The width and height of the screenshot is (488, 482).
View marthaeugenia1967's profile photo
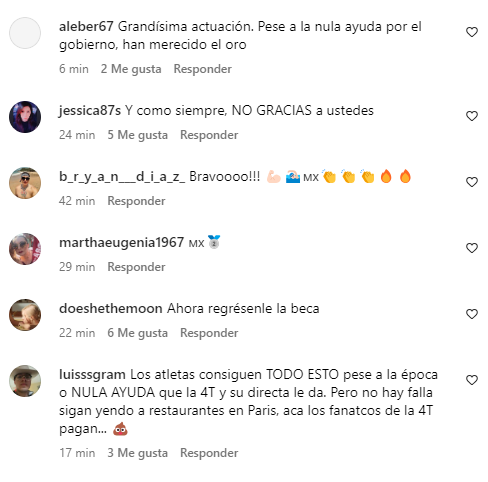(x=25, y=249)
